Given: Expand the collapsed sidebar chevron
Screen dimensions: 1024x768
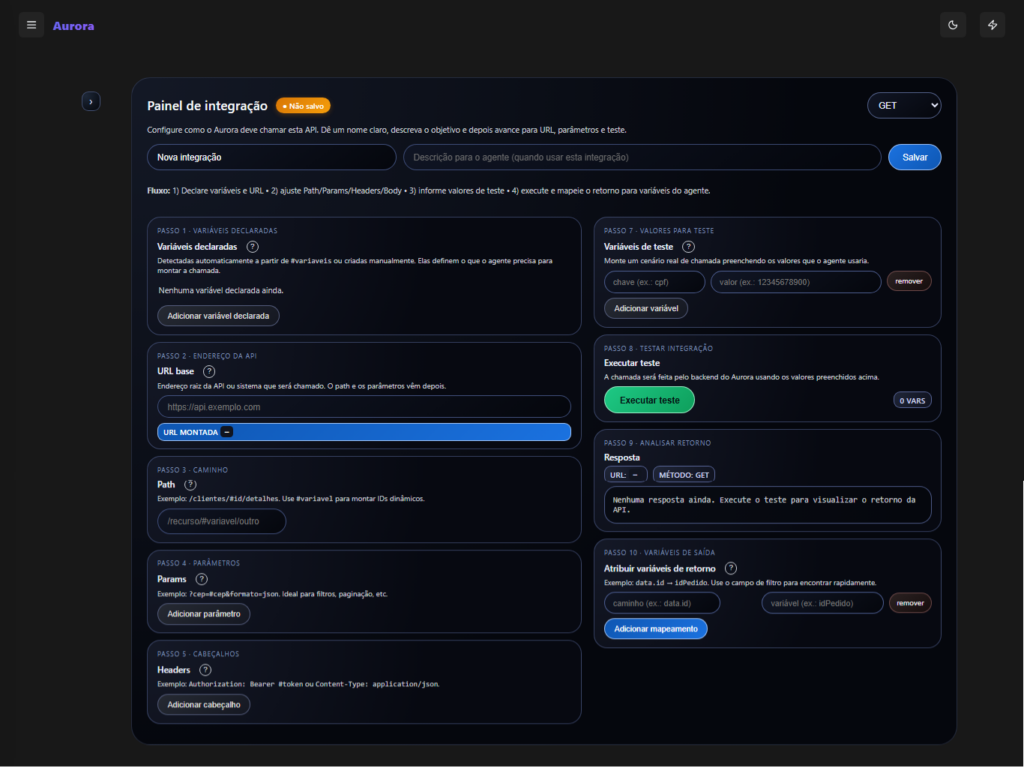Looking at the screenshot, I should pyautogui.click(x=91, y=101).
